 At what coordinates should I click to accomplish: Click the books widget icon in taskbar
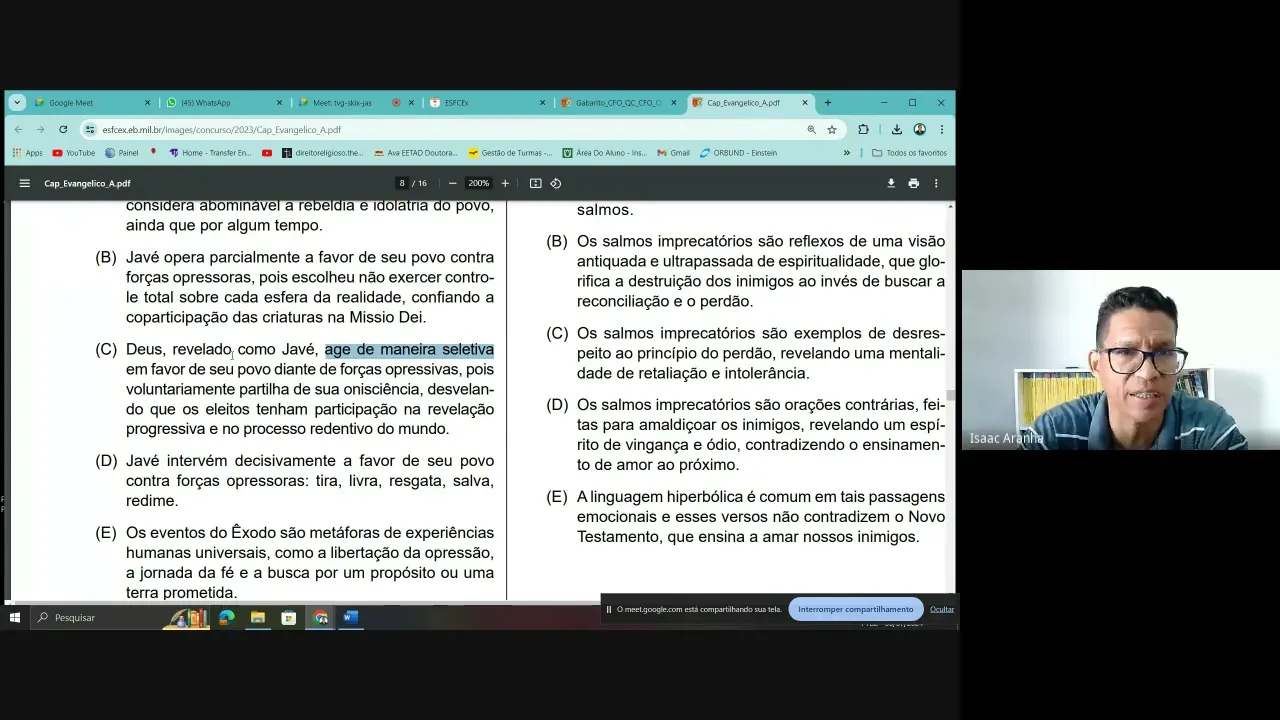[187, 618]
